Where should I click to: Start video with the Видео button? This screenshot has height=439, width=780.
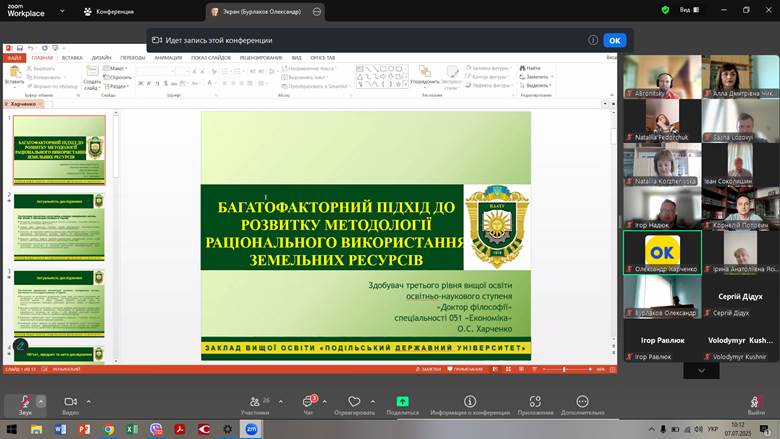click(x=70, y=401)
